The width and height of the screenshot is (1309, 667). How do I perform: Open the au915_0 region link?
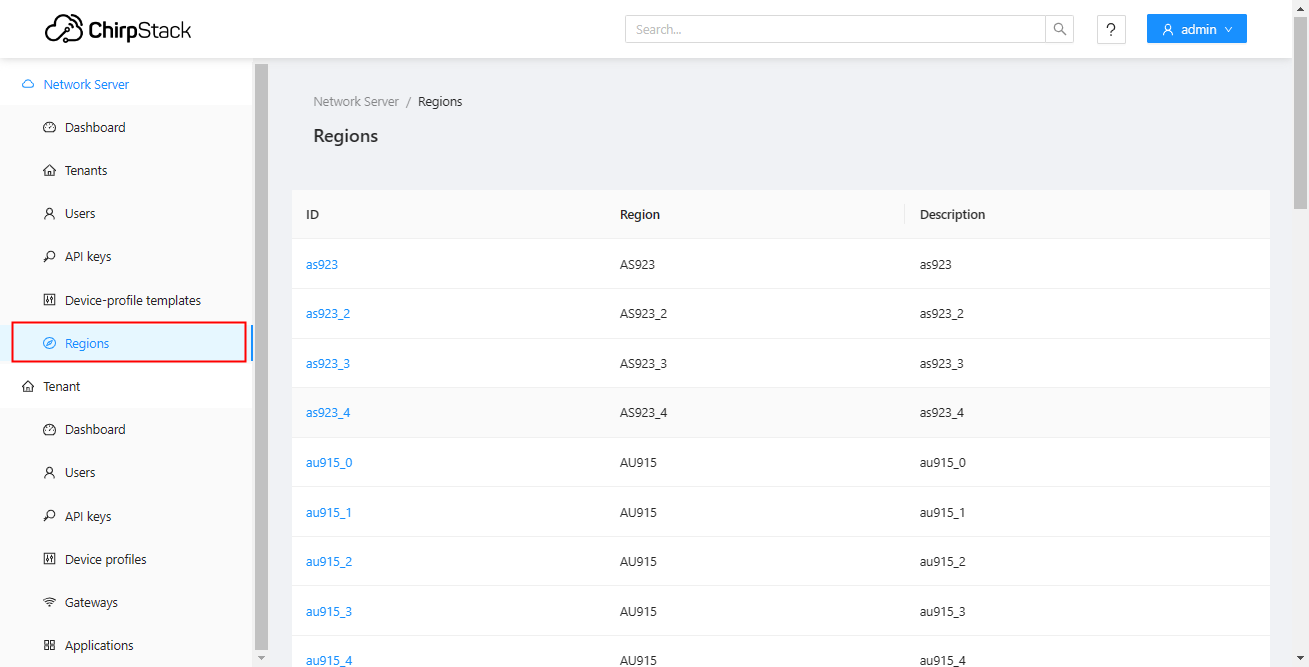point(329,463)
